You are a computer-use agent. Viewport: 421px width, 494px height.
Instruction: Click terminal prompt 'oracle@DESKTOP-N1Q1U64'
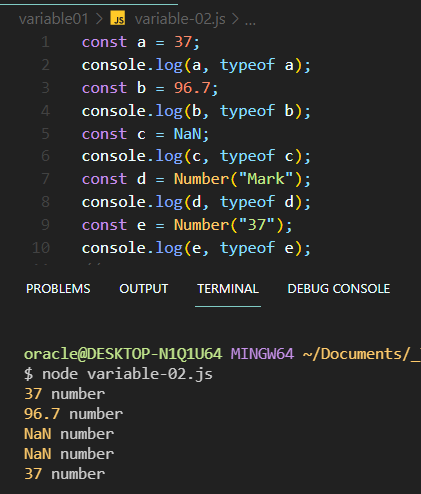[123, 354]
